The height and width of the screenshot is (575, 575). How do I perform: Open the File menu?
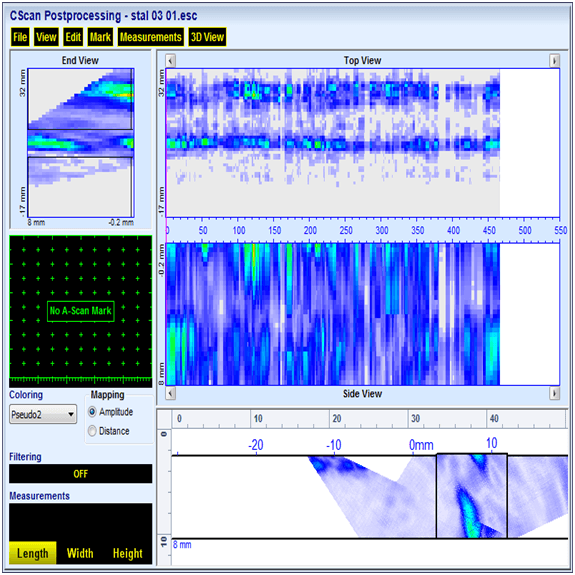pyautogui.click(x=20, y=37)
